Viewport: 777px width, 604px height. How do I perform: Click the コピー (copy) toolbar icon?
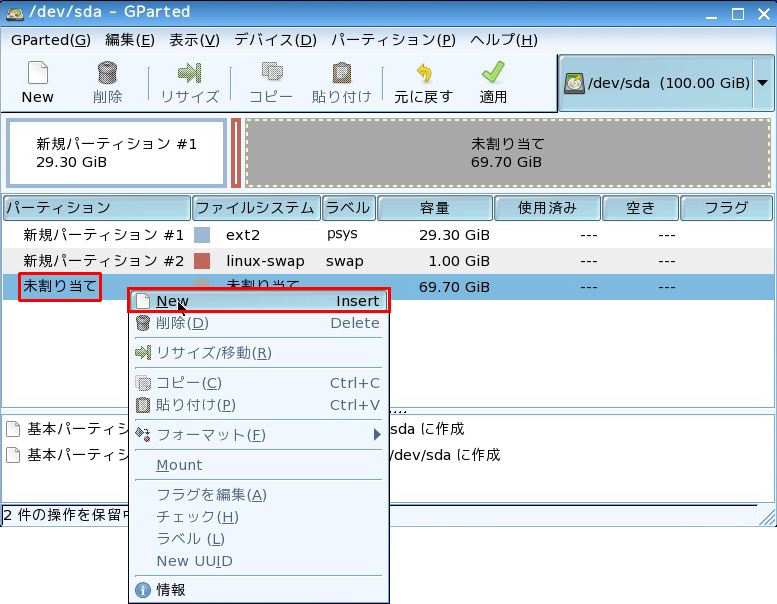point(271,74)
